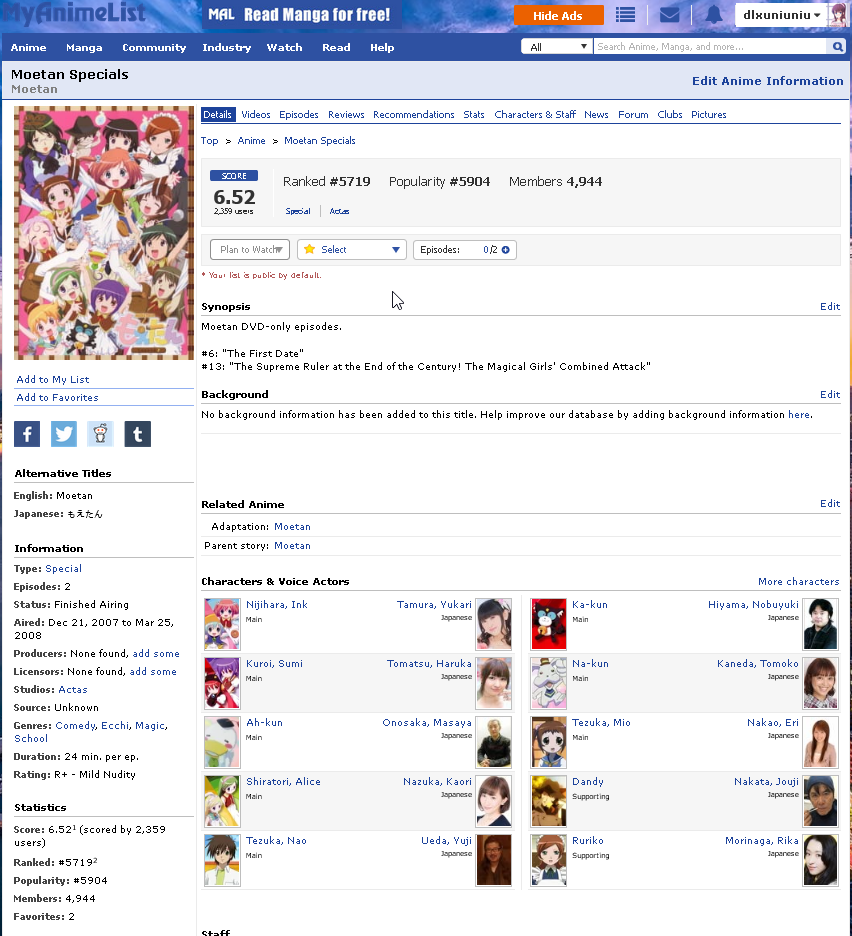
Task: Focus the search anime input field
Action: pos(710,47)
